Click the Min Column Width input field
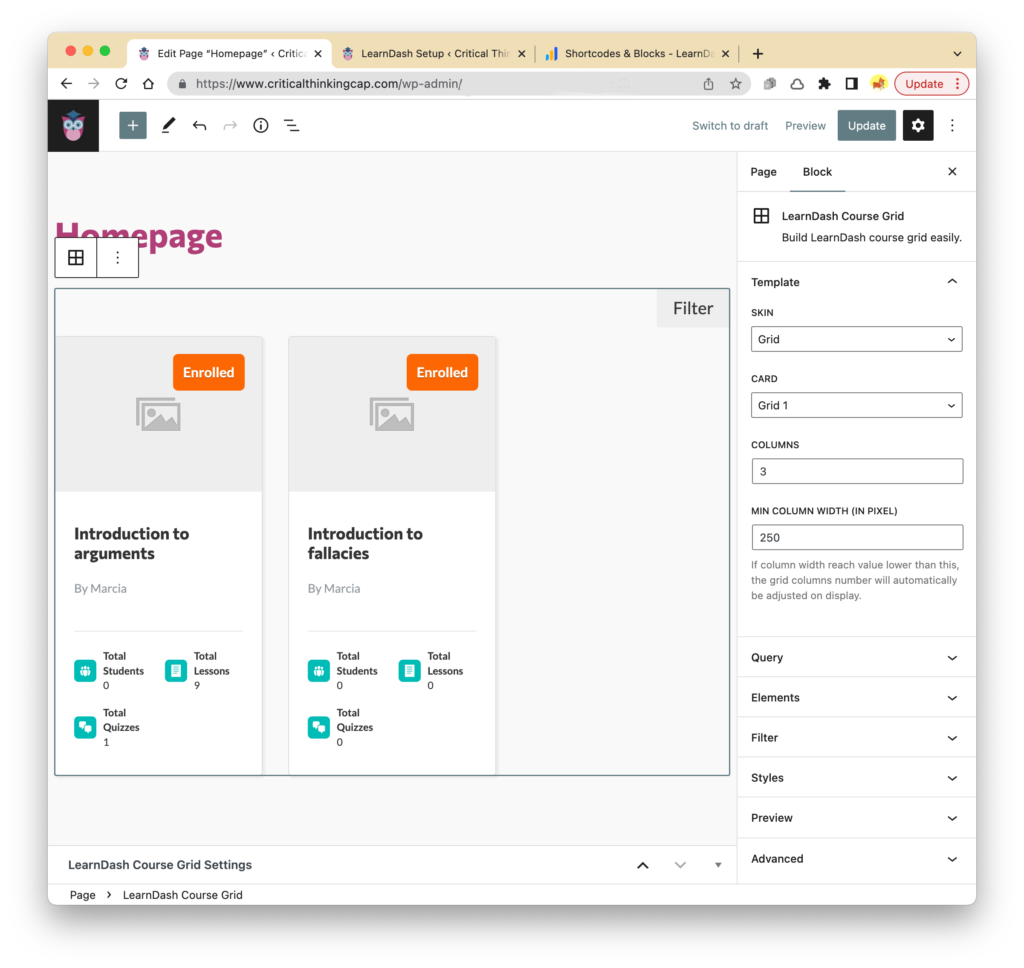Viewport: 1024px width, 968px height. (856, 537)
